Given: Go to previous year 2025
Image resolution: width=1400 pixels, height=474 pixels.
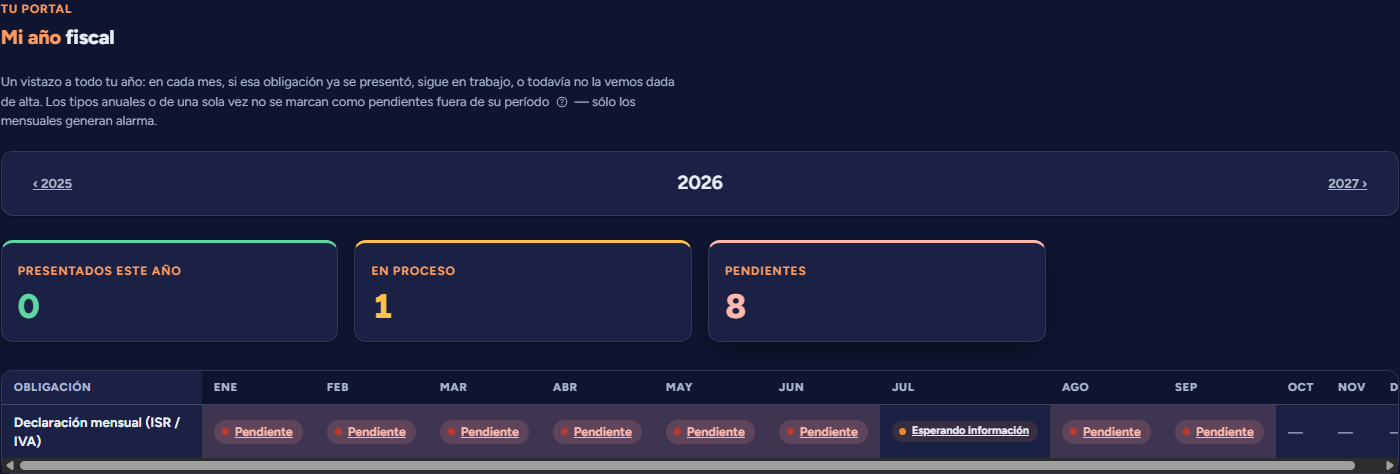Looking at the screenshot, I should 52,184.
